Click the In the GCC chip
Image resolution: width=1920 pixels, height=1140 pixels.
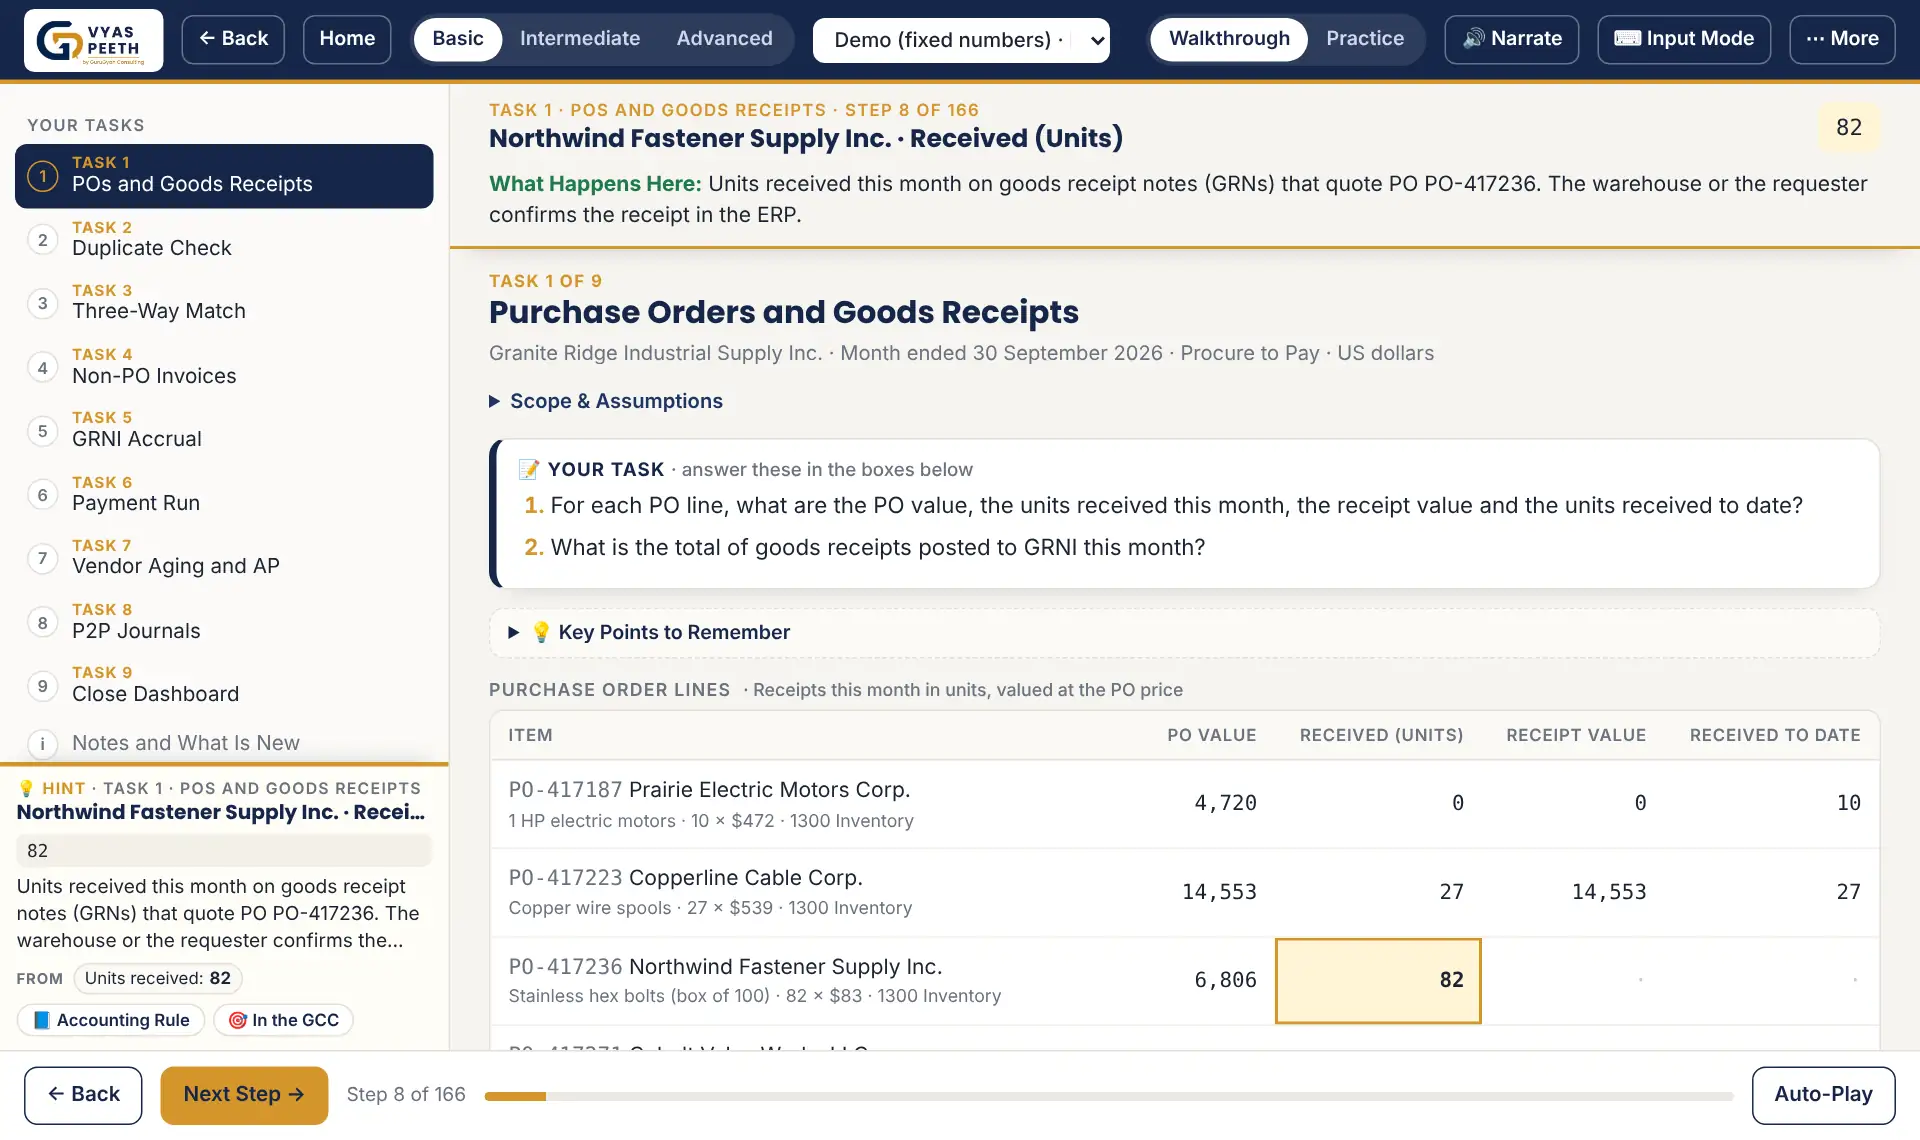(284, 1020)
